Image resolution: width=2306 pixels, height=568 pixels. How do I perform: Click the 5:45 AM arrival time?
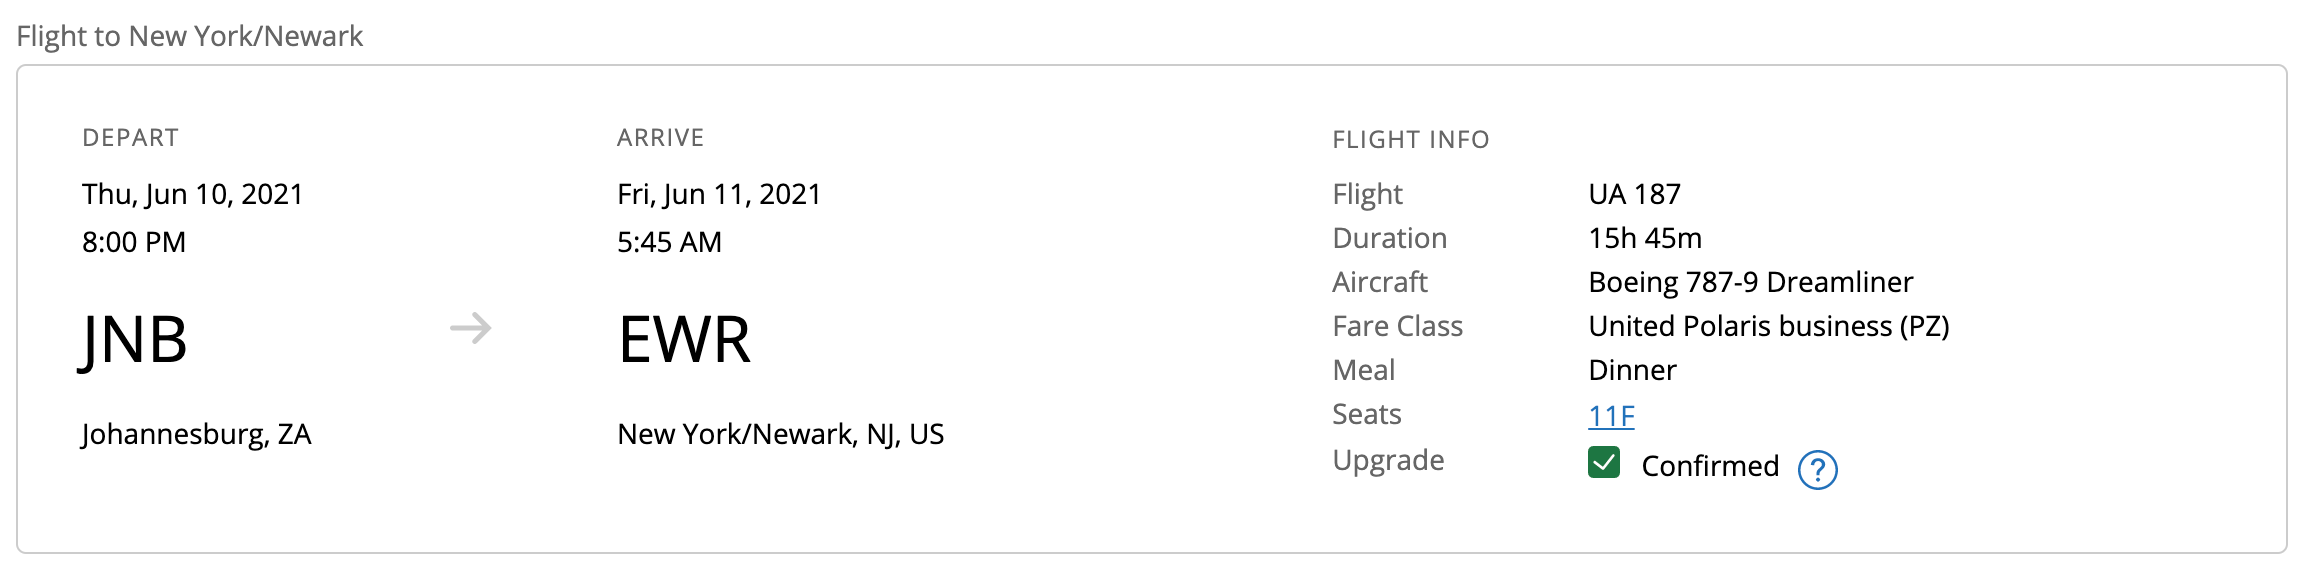669,242
